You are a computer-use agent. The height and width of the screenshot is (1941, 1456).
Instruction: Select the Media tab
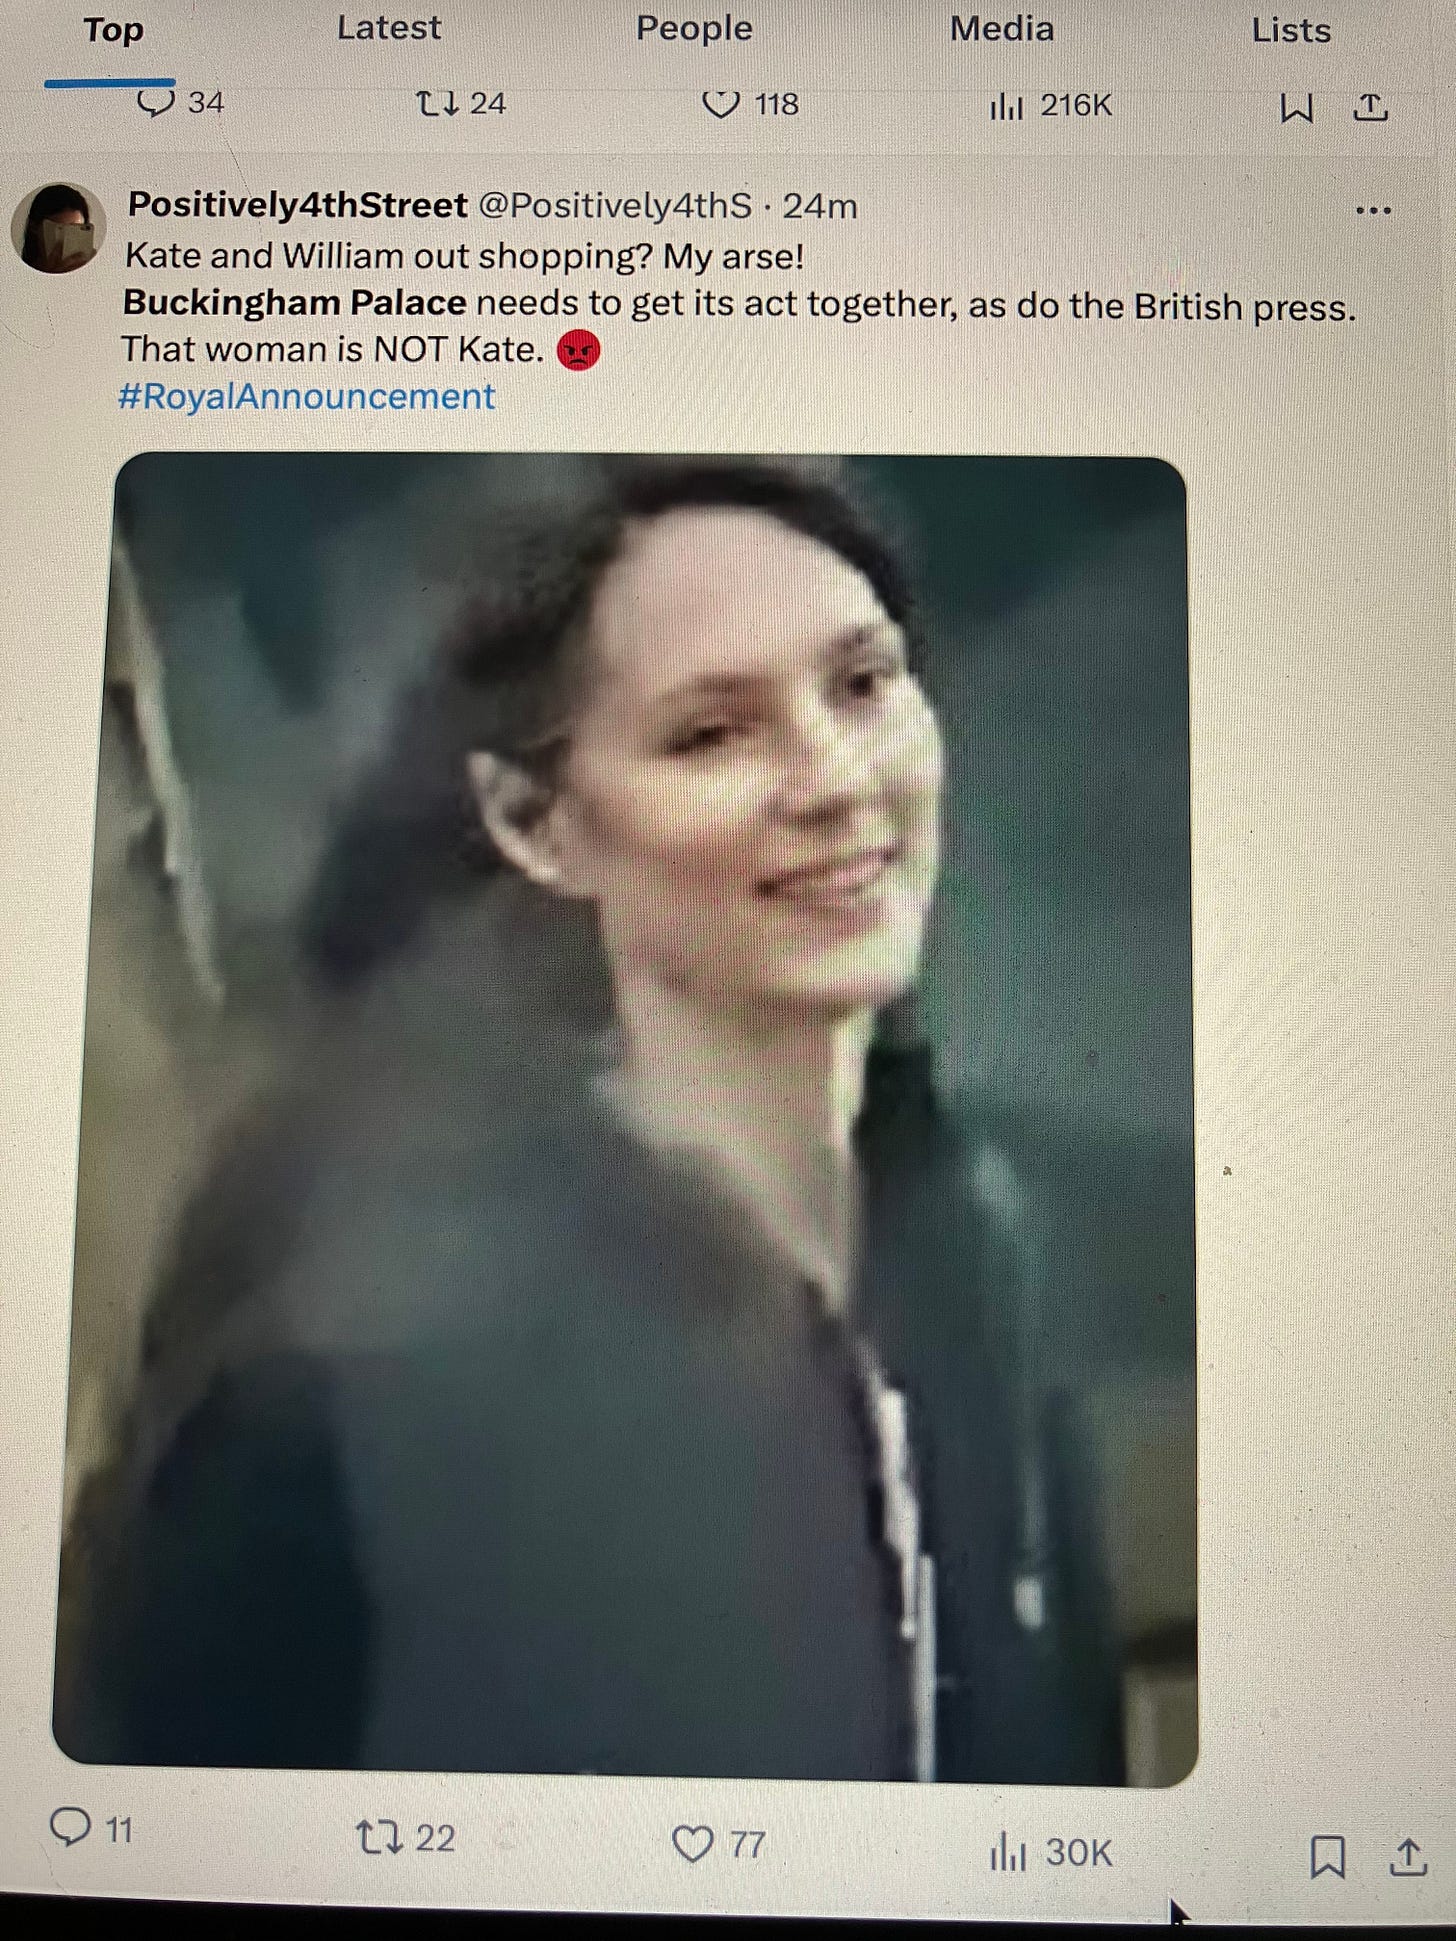pos(1001,28)
